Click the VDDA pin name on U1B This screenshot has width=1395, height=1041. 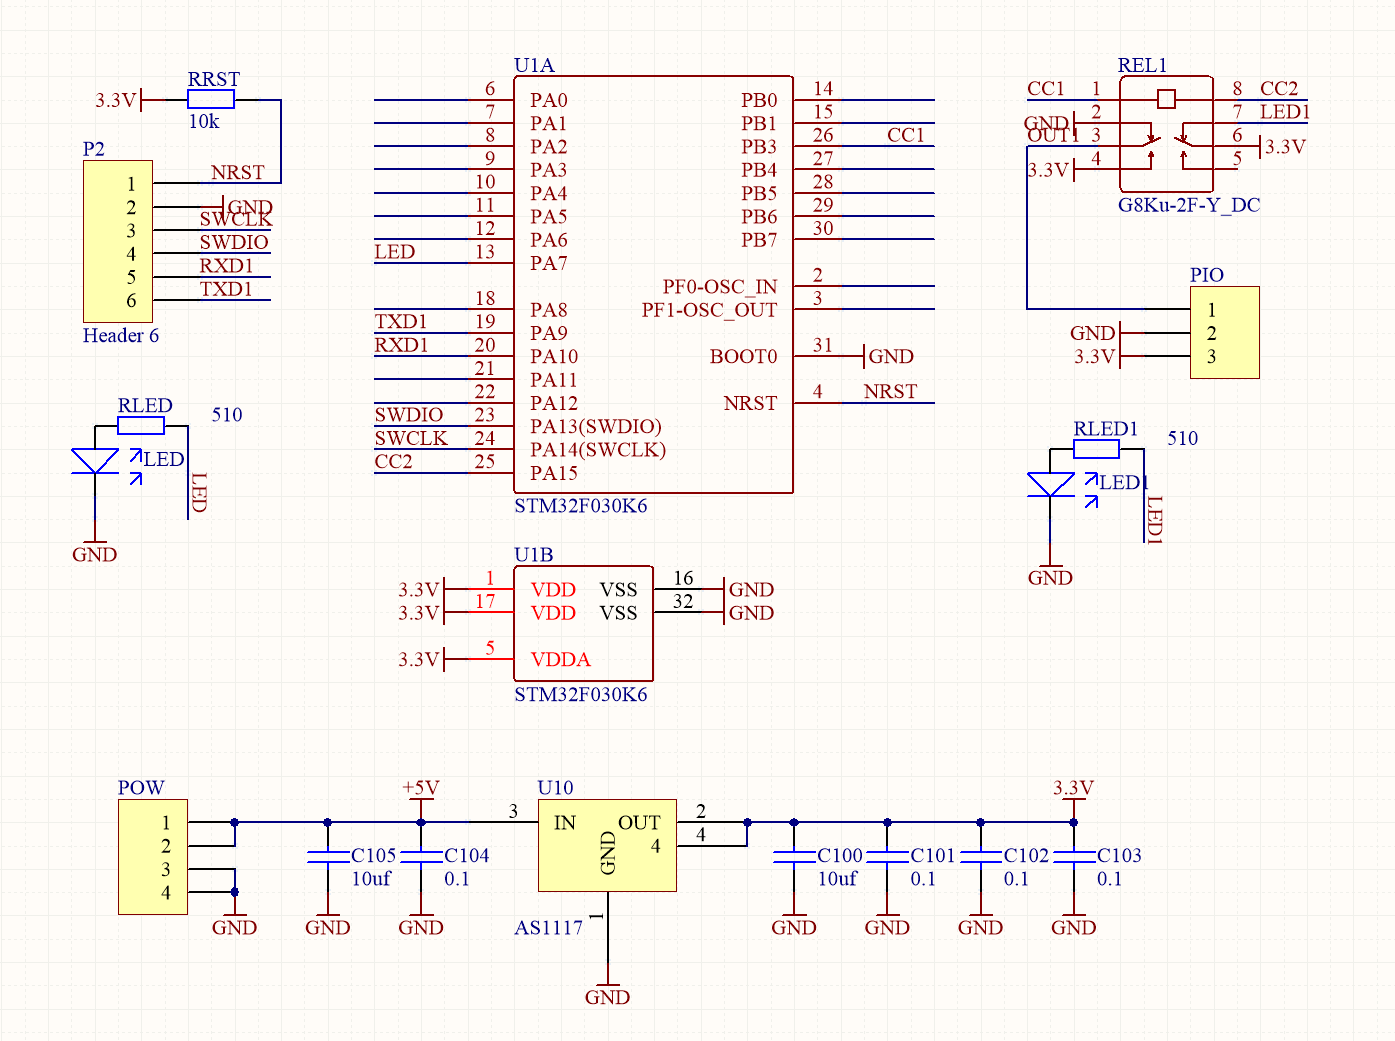coord(560,660)
